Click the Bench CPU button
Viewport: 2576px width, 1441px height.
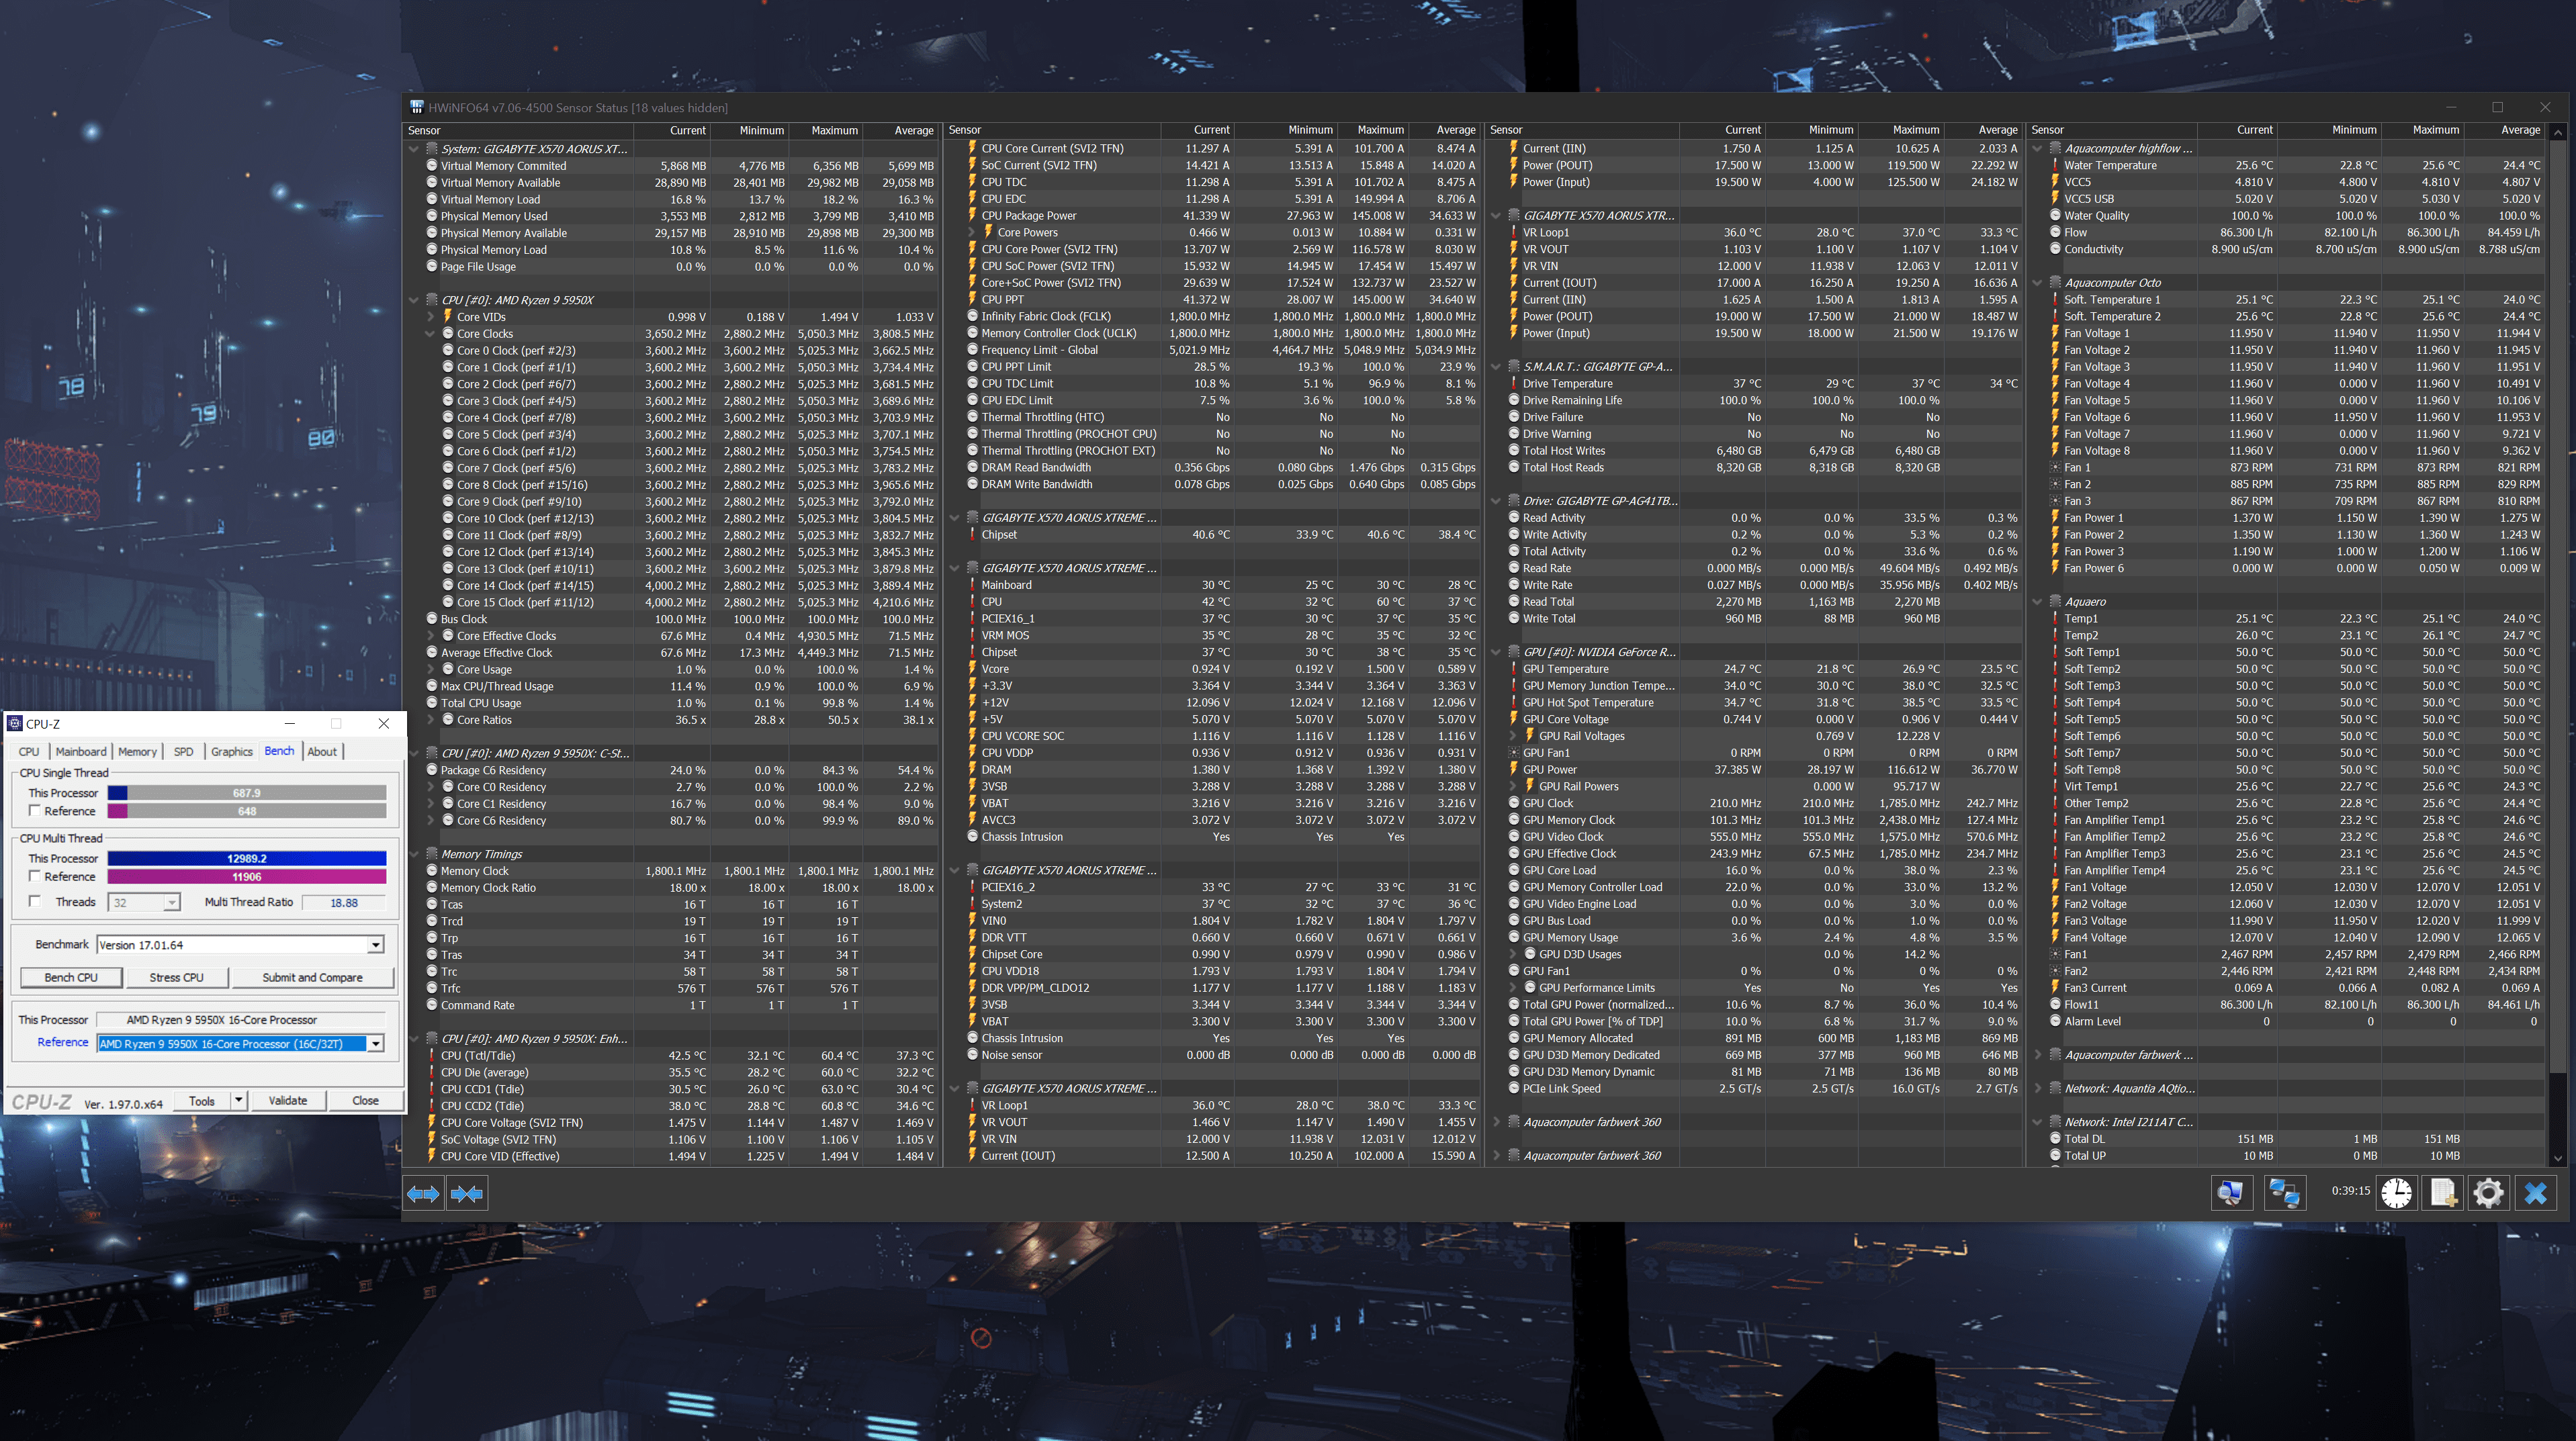pos(71,978)
